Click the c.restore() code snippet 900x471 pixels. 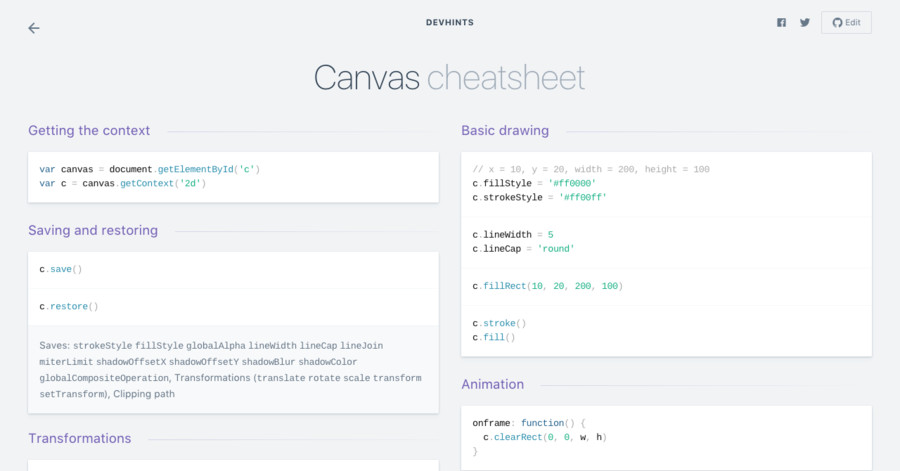pos(69,306)
